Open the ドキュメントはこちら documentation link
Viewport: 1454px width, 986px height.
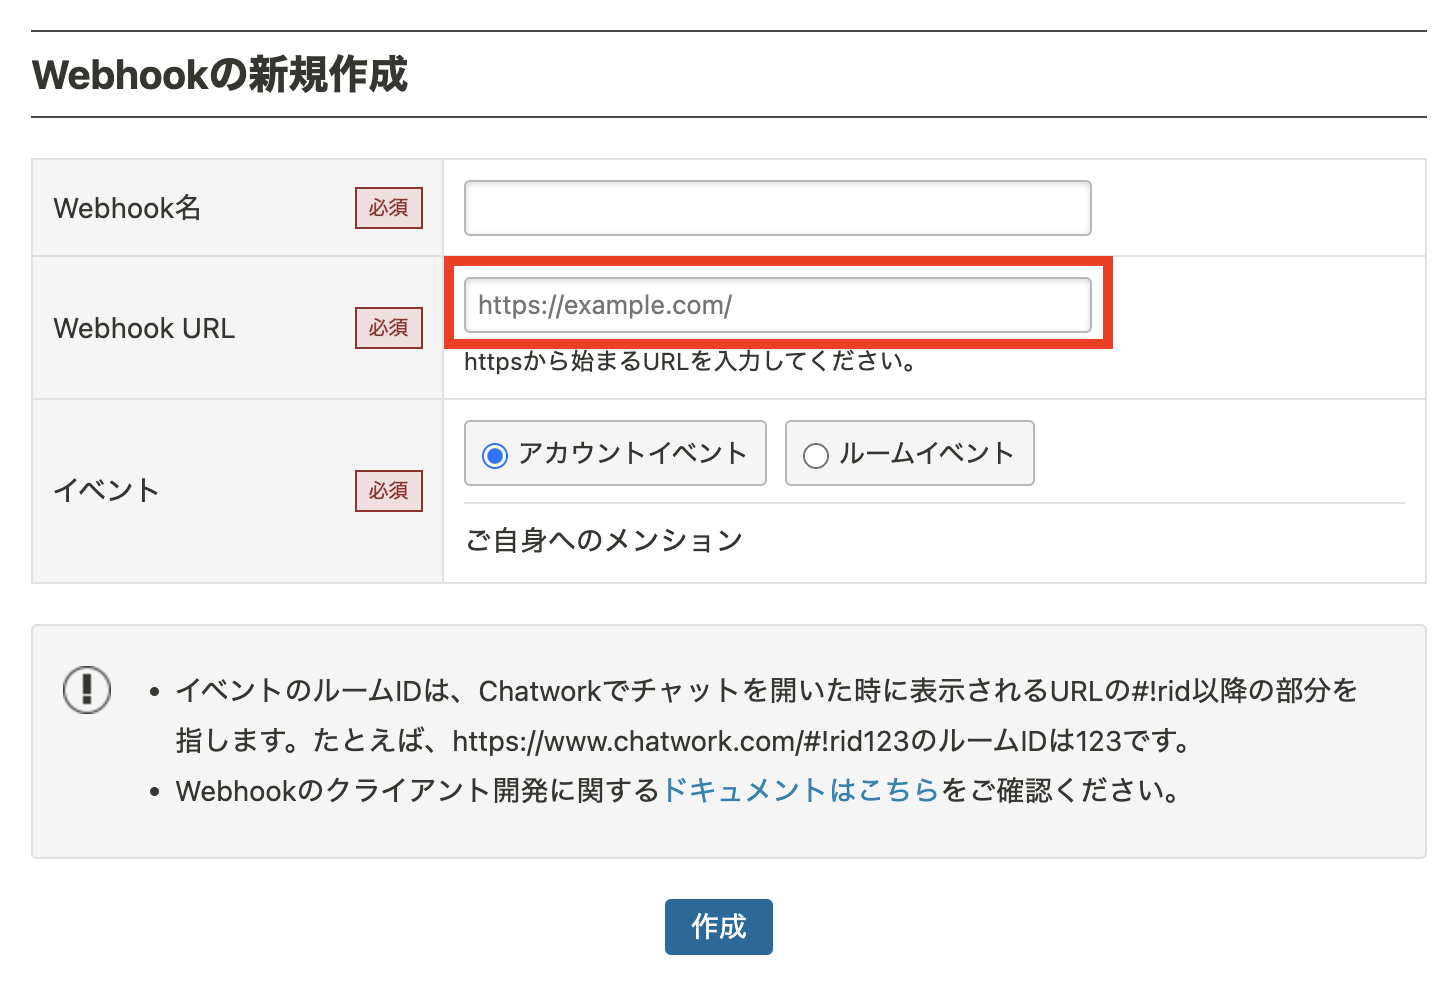[800, 791]
